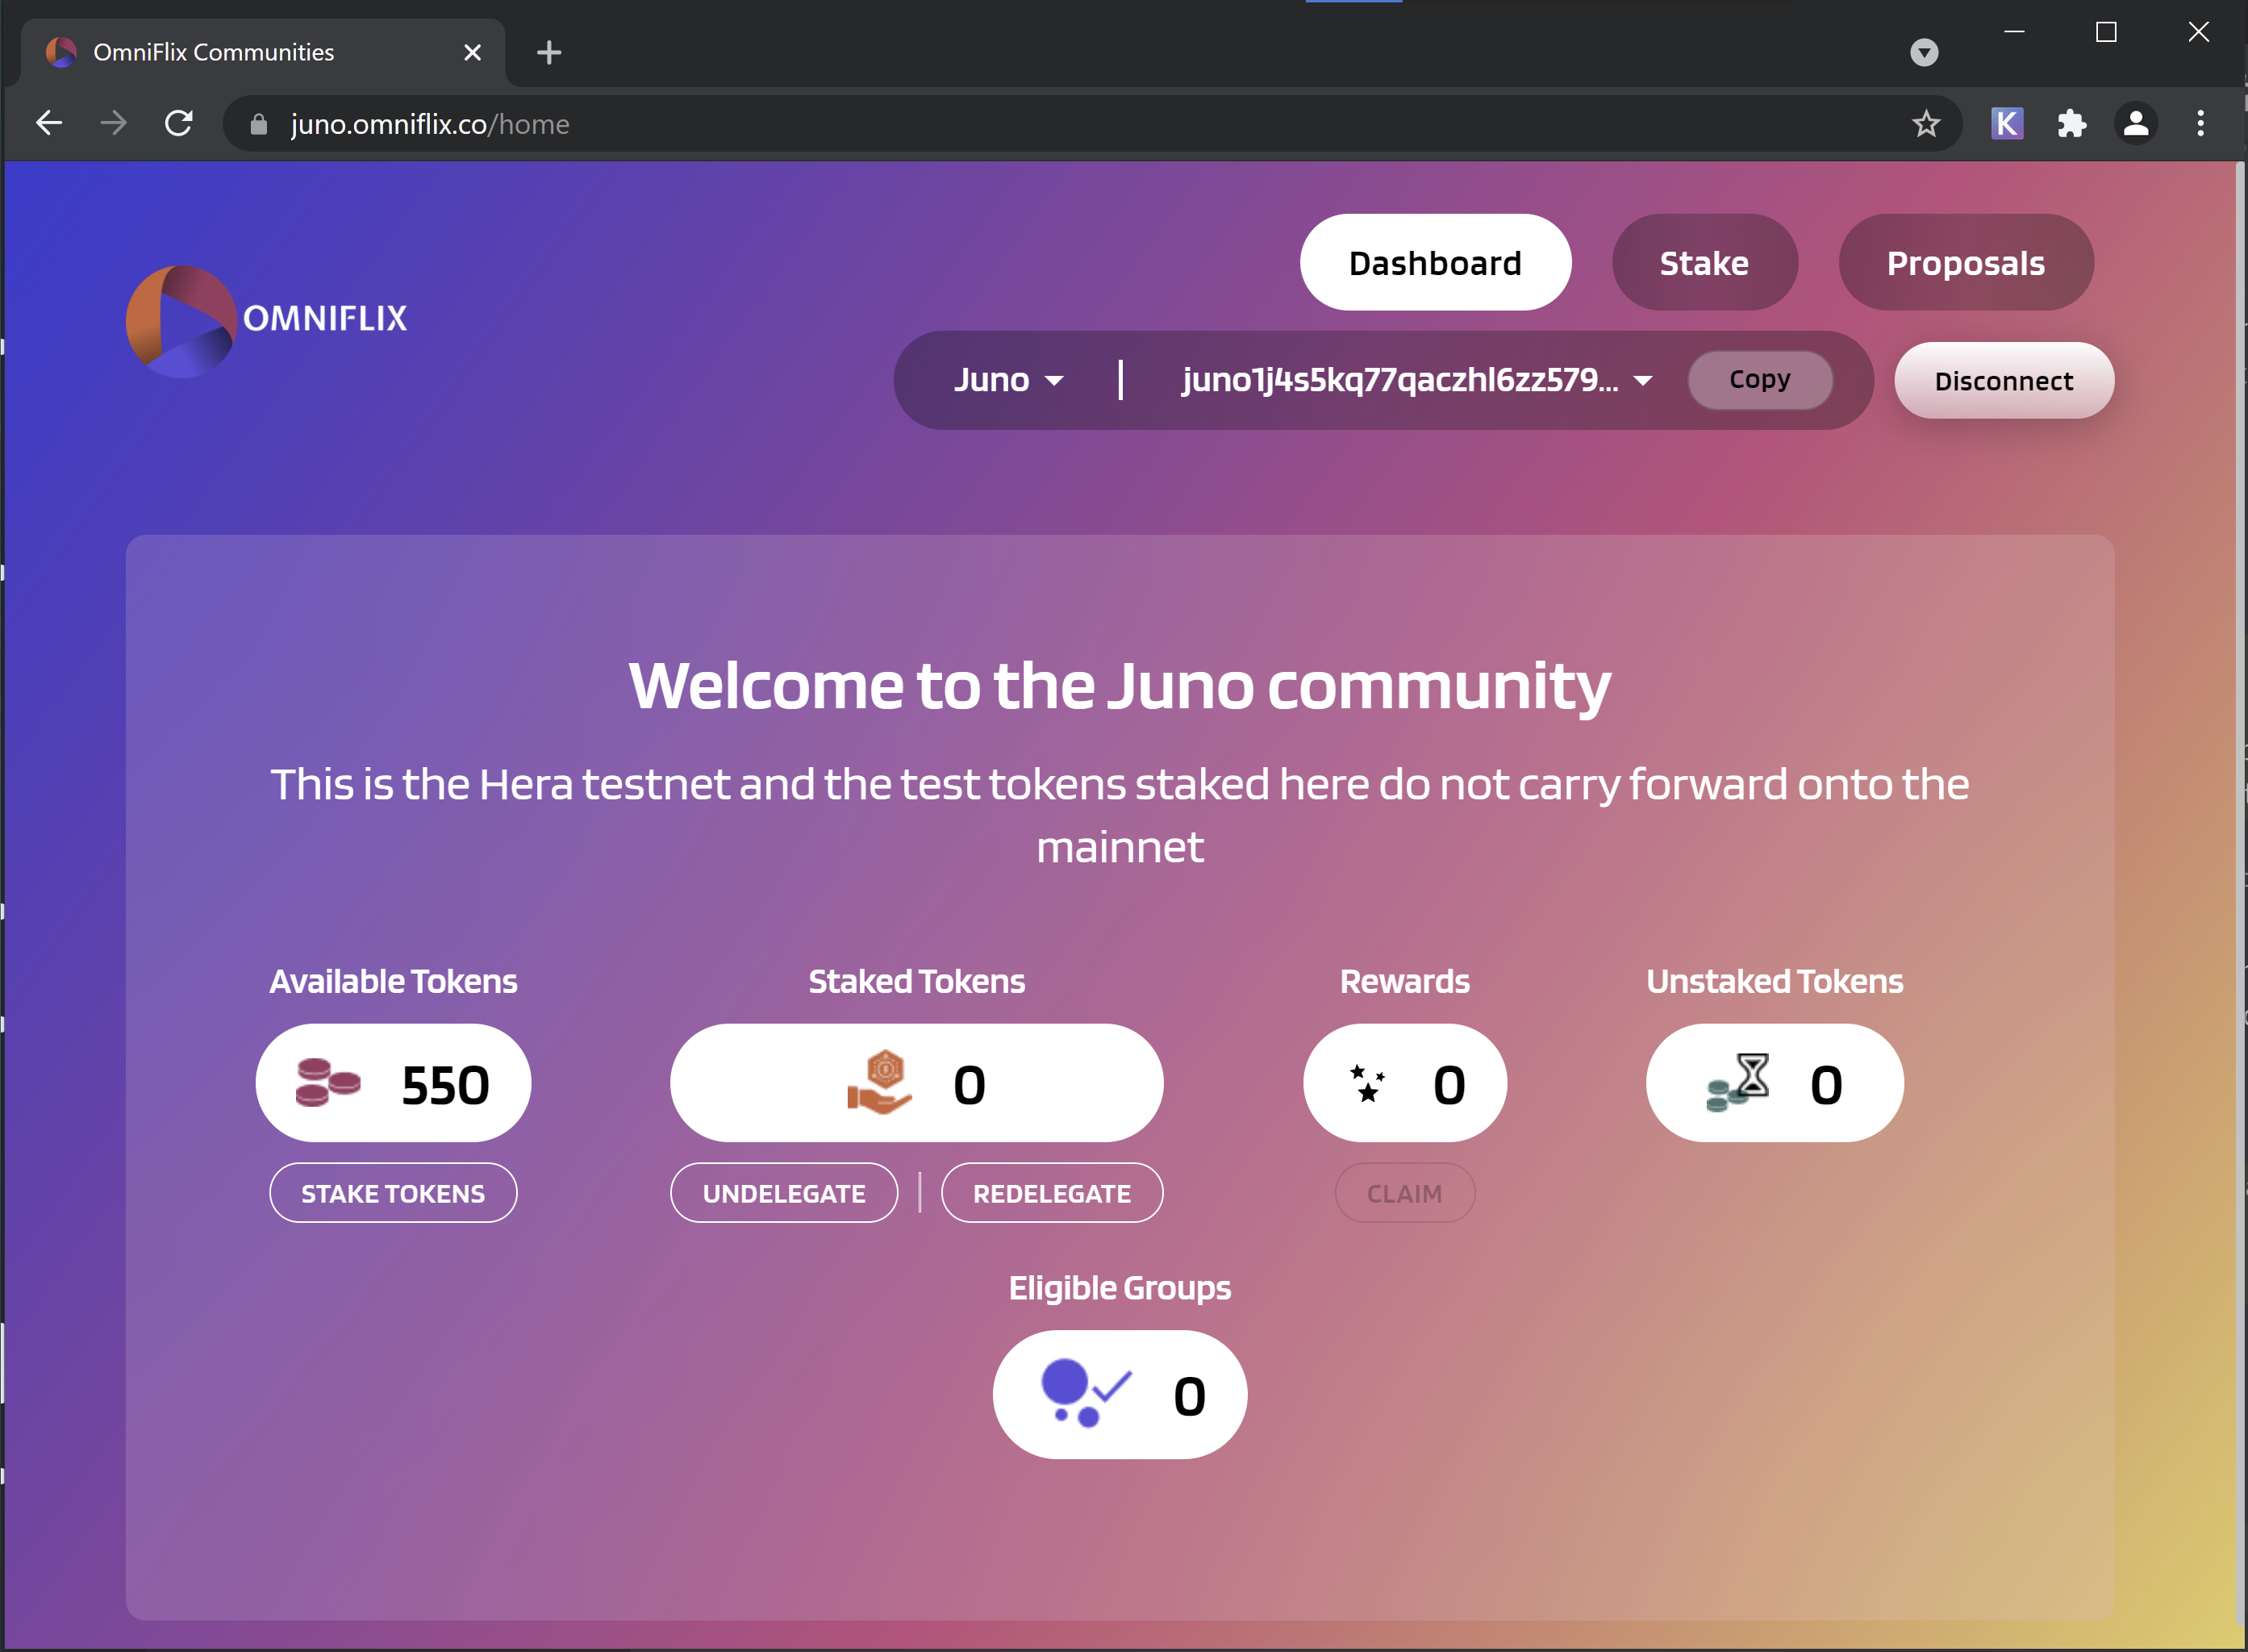Viewport: 2248px width, 1652px height.
Task: Minimize the browser window
Action: click(x=2014, y=32)
